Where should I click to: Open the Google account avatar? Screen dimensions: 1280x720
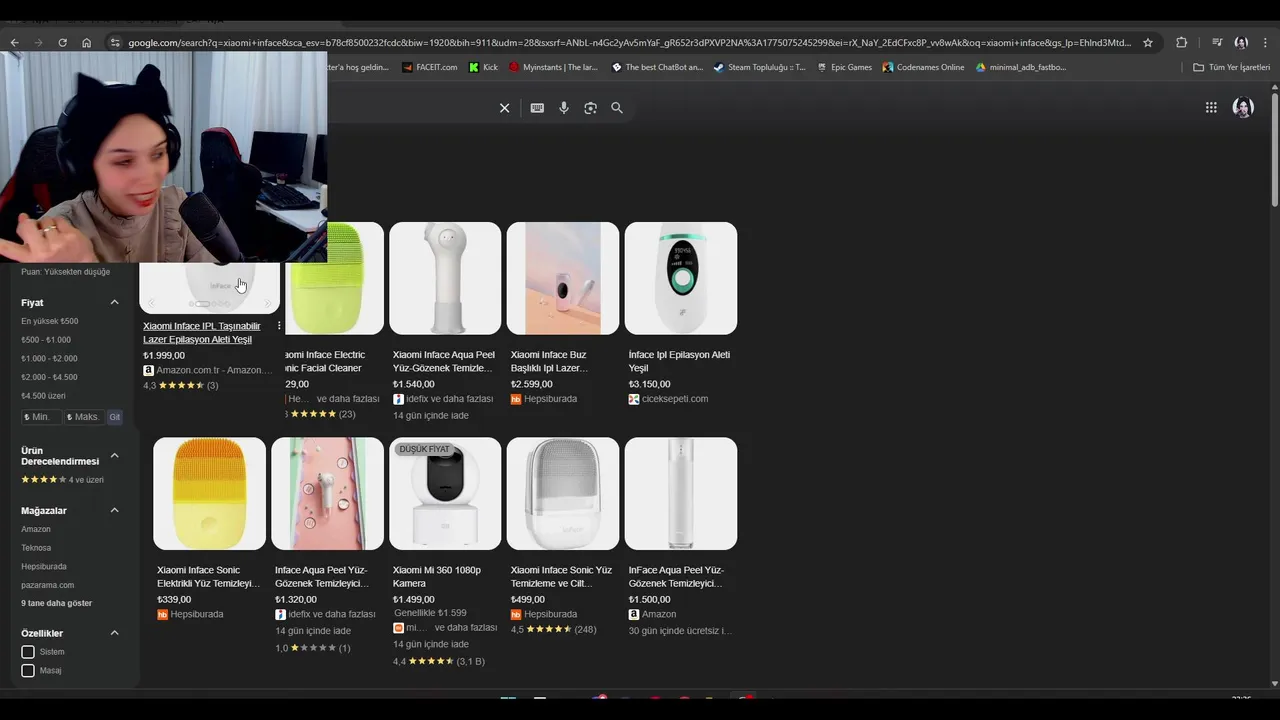pos(1243,108)
